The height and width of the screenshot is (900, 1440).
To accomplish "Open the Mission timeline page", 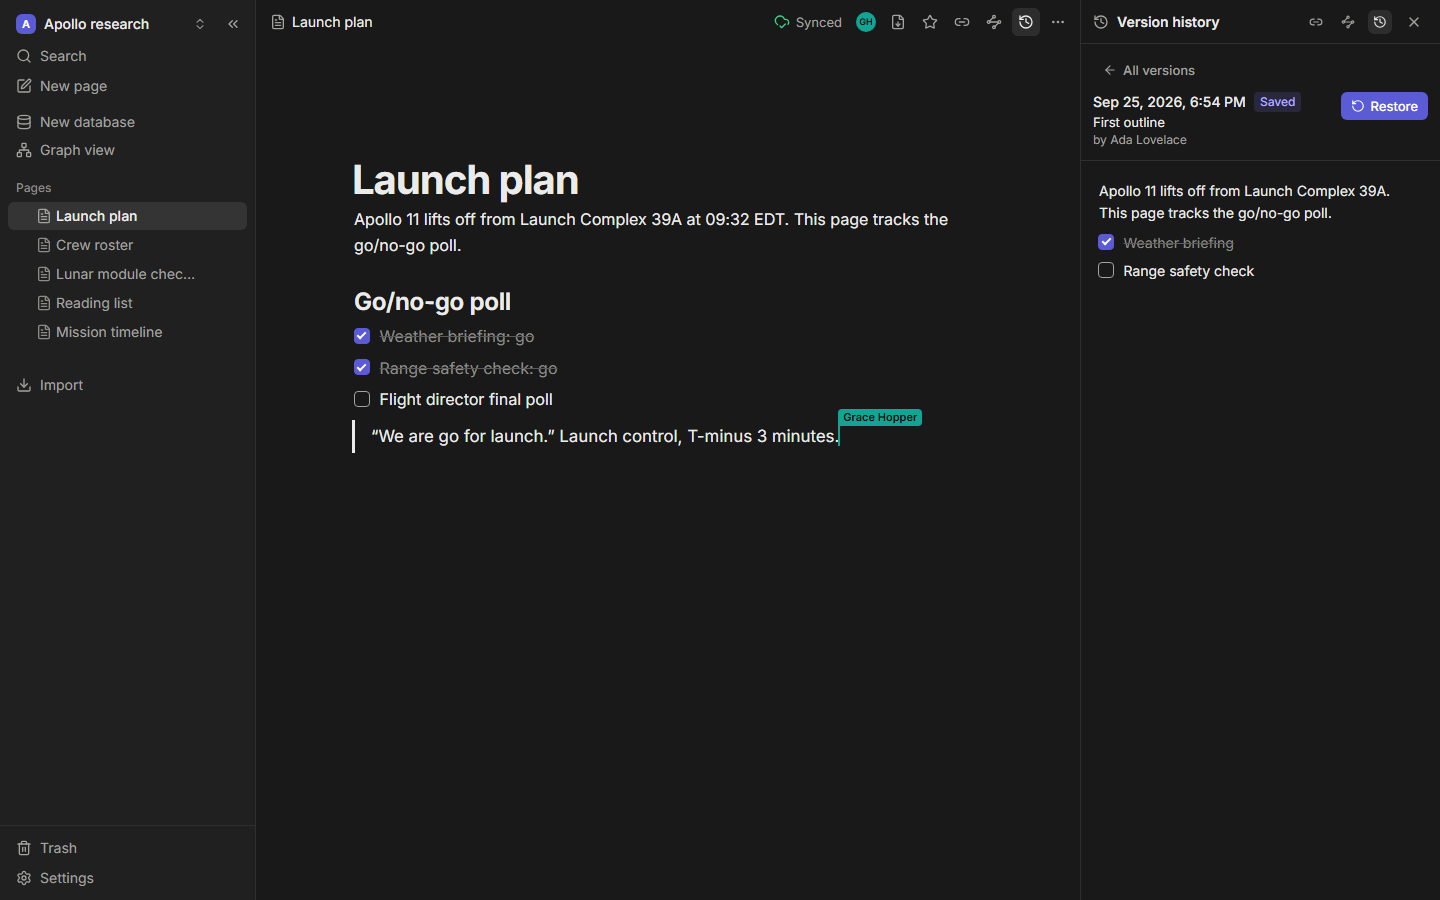I will pyautogui.click(x=127, y=332).
